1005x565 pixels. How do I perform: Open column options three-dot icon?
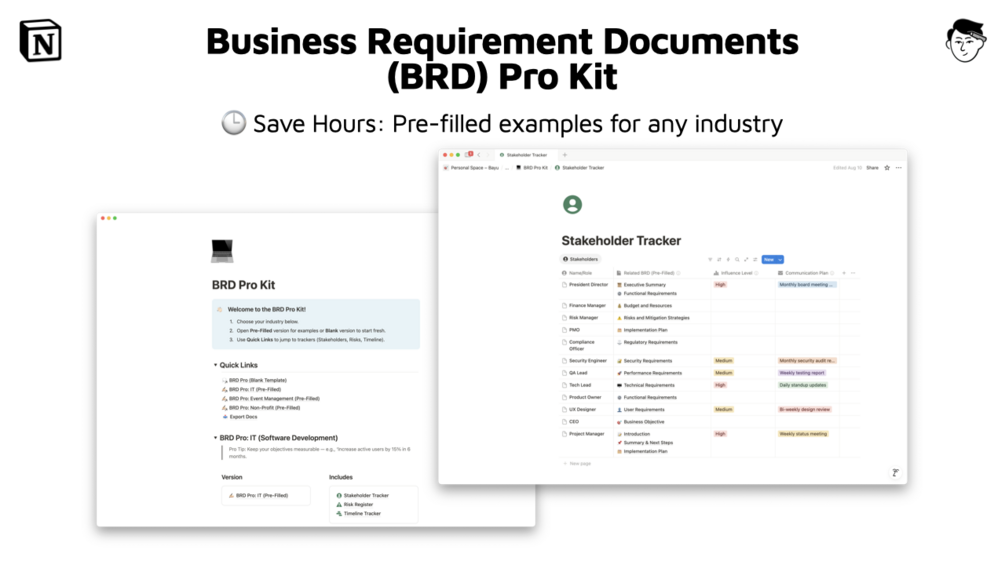click(x=853, y=273)
